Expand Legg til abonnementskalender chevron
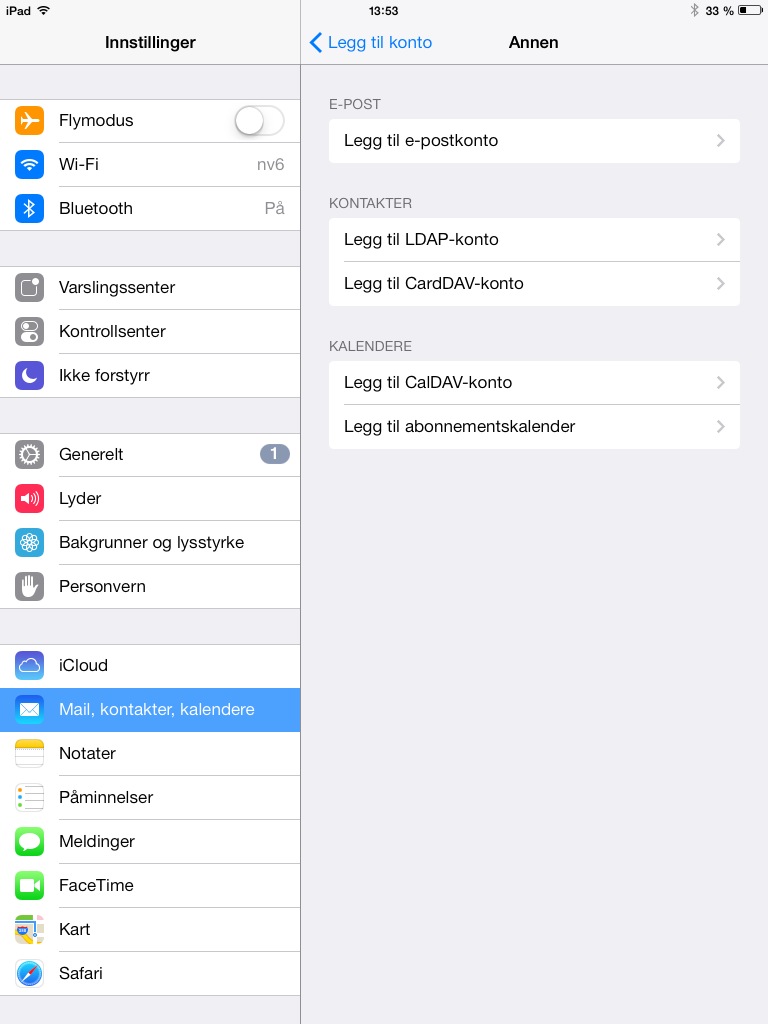 pyautogui.click(x=720, y=426)
